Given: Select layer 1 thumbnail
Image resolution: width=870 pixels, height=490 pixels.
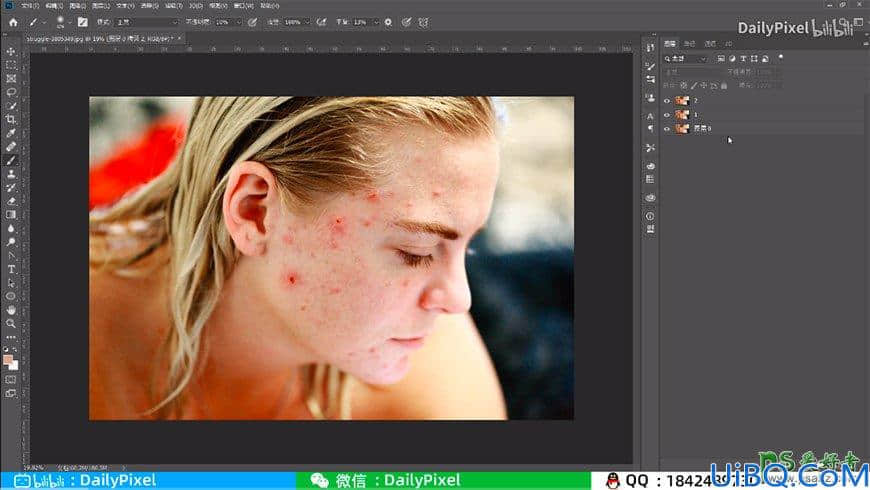Looking at the screenshot, I should (x=682, y=115).
